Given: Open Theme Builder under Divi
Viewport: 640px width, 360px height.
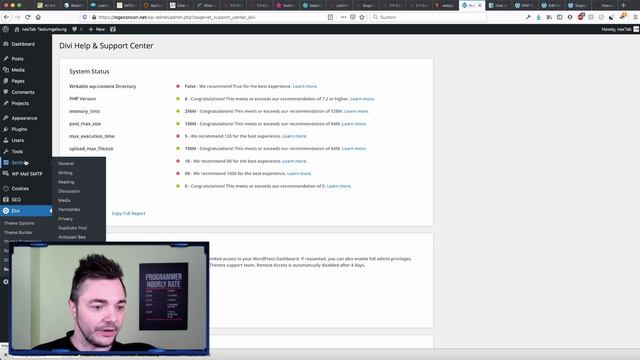Looking at the screenshot, I should (x=18, y=232).
